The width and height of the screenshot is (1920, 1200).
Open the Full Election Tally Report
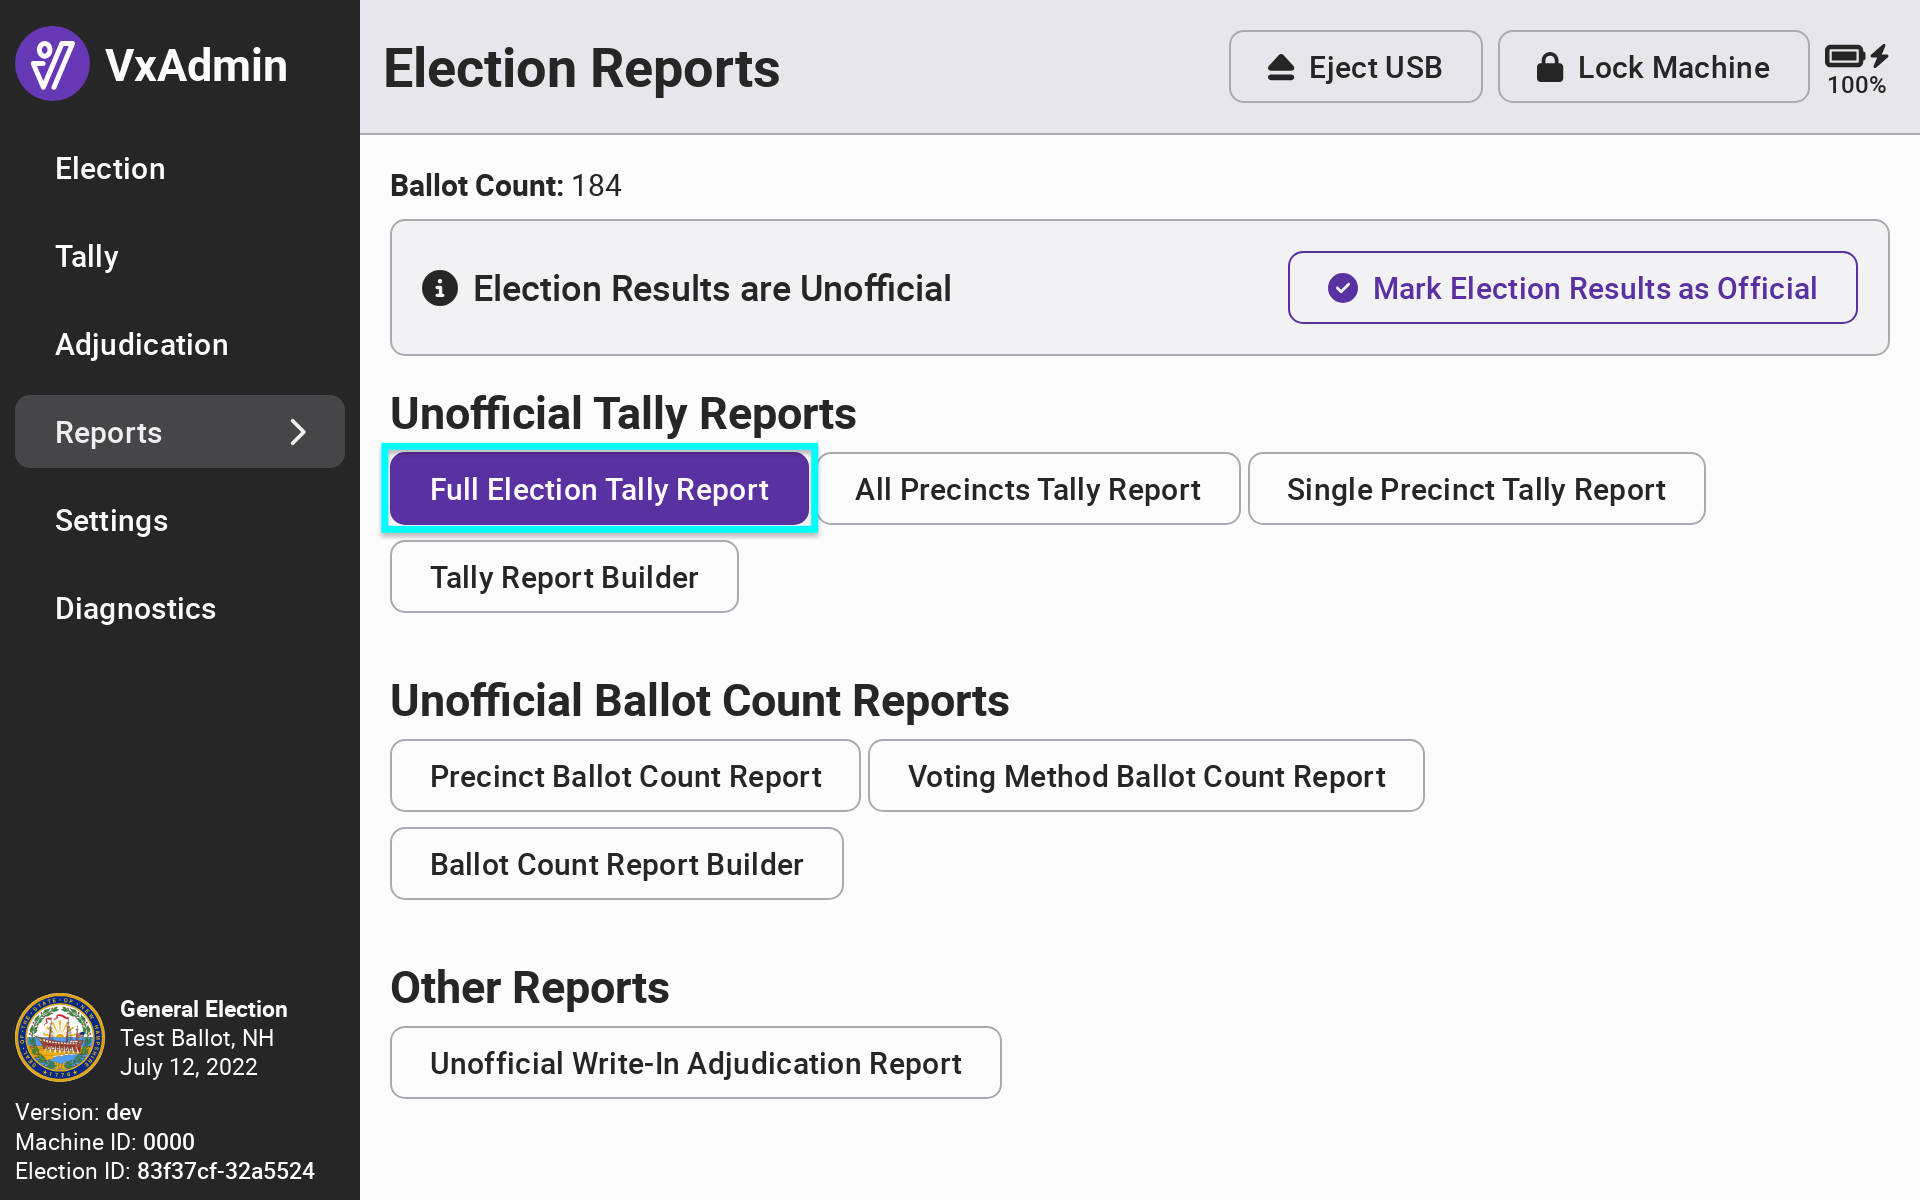(x=599, y=489)
